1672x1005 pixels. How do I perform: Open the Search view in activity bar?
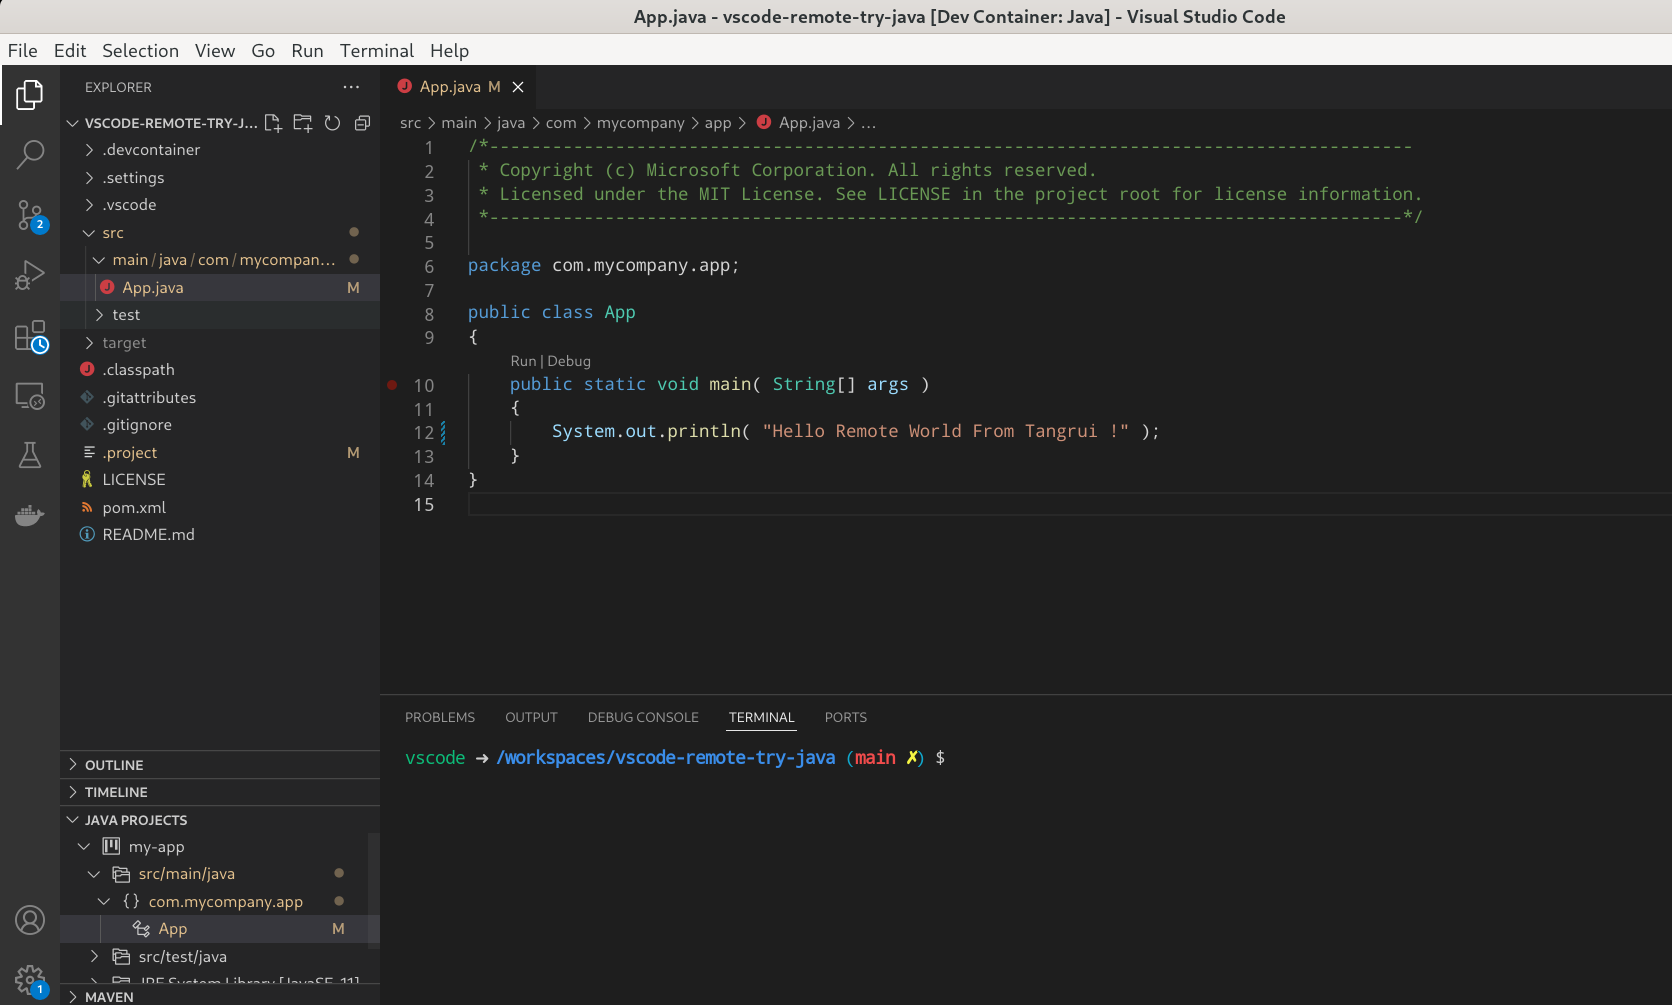click(x=30, y=154)
